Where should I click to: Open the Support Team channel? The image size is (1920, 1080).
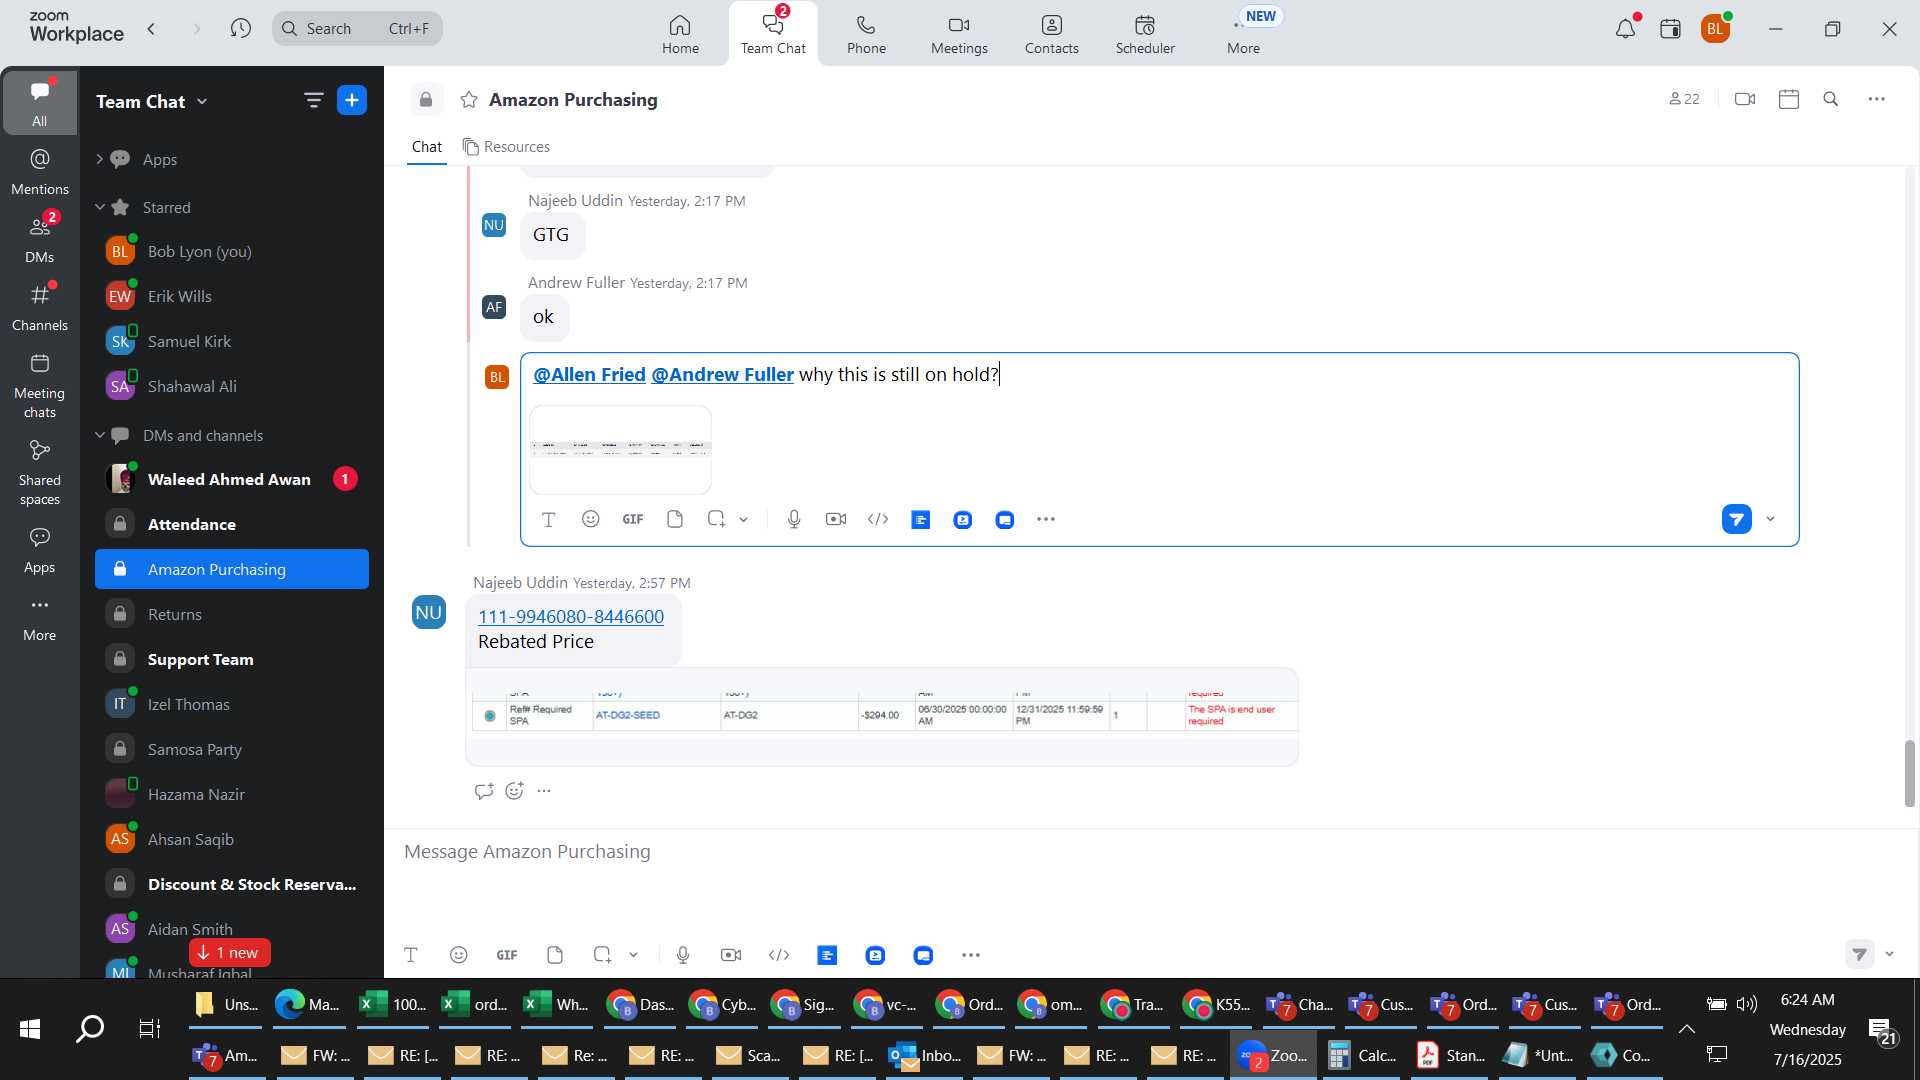coord(232,659)
